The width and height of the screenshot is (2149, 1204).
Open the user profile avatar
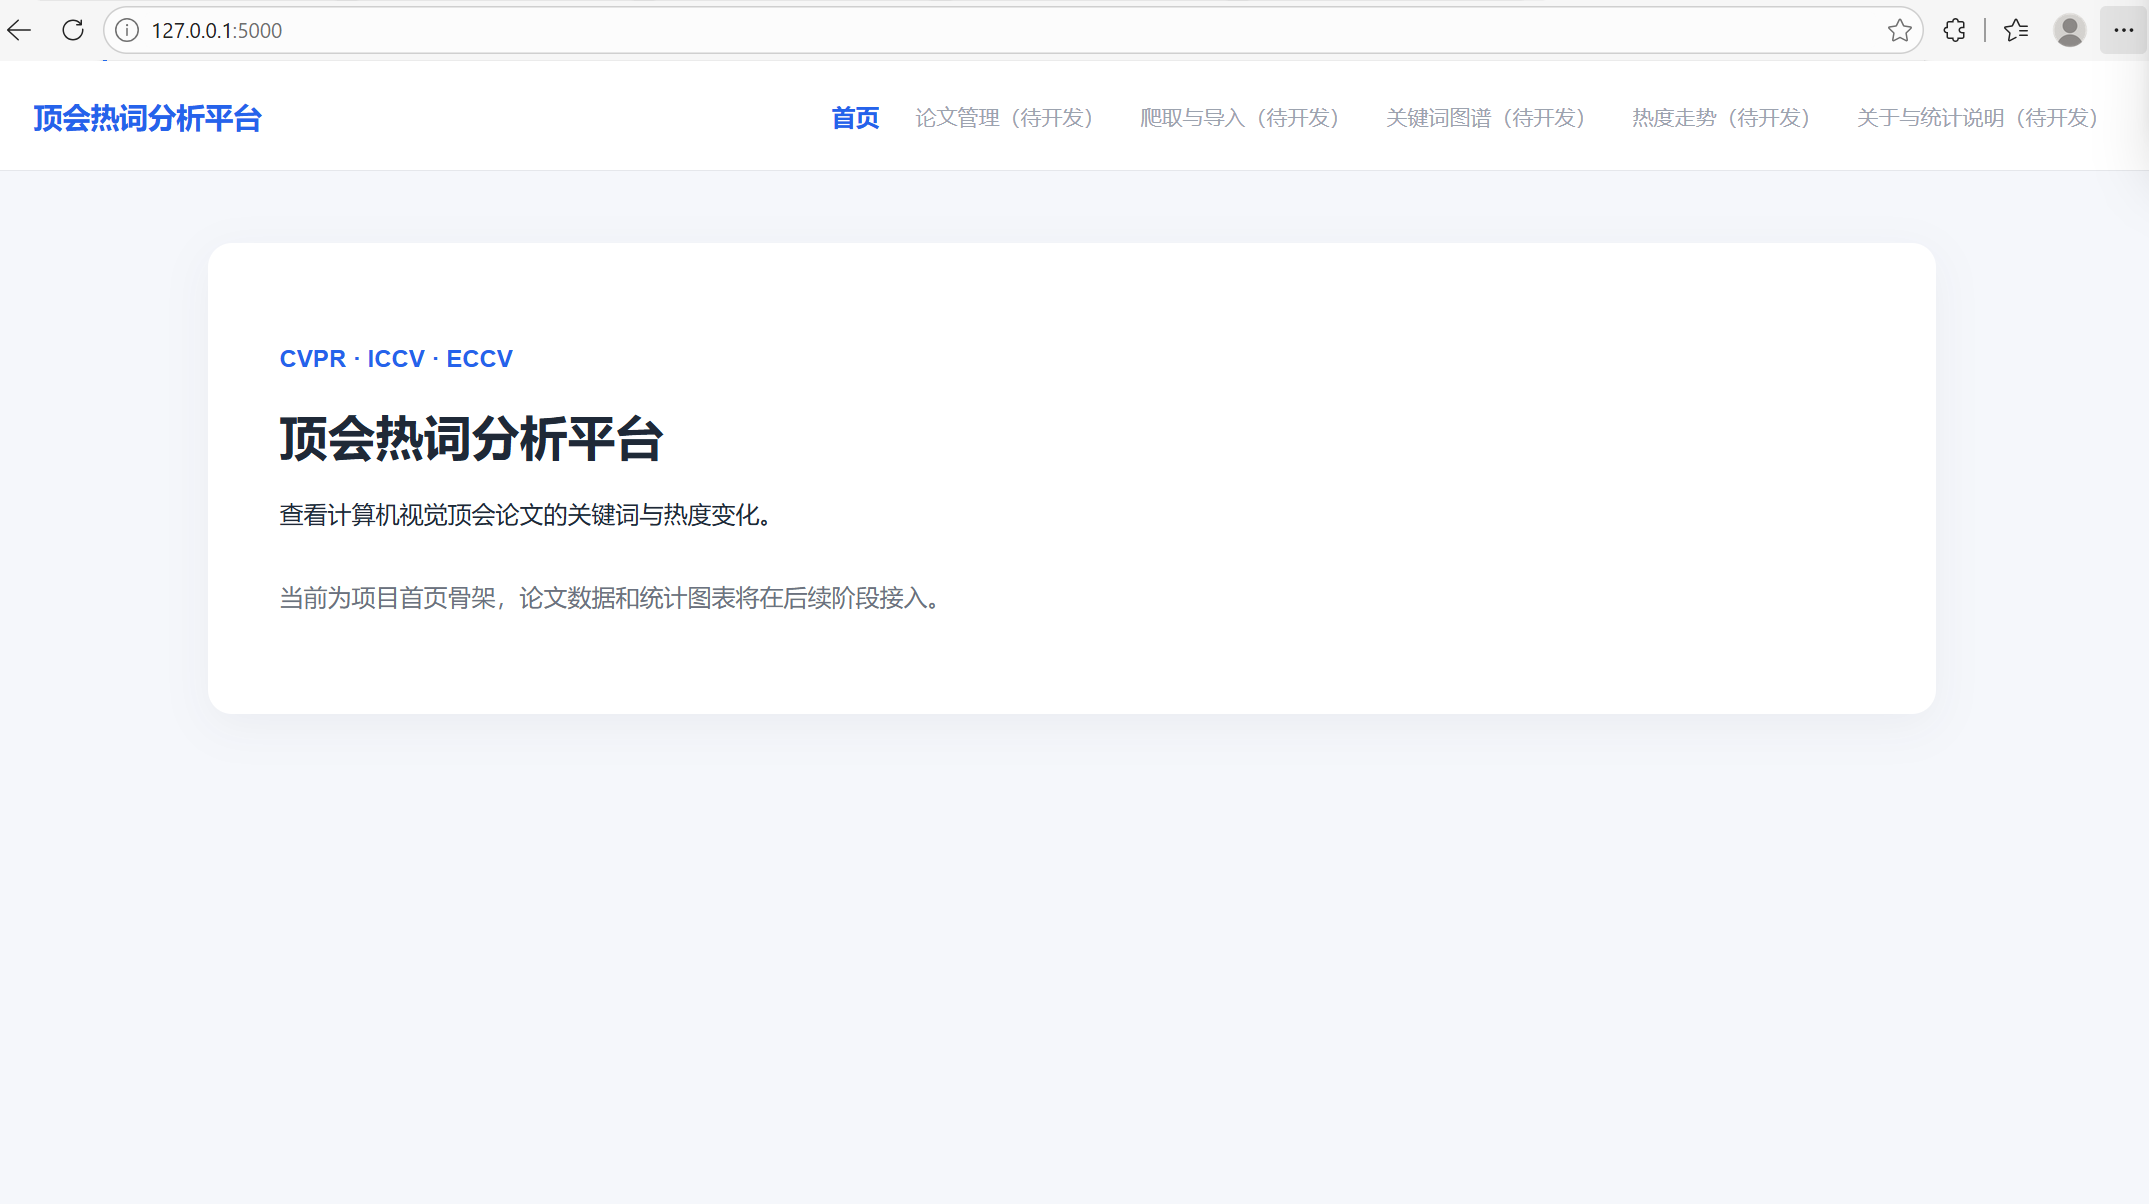(2069, 30)
